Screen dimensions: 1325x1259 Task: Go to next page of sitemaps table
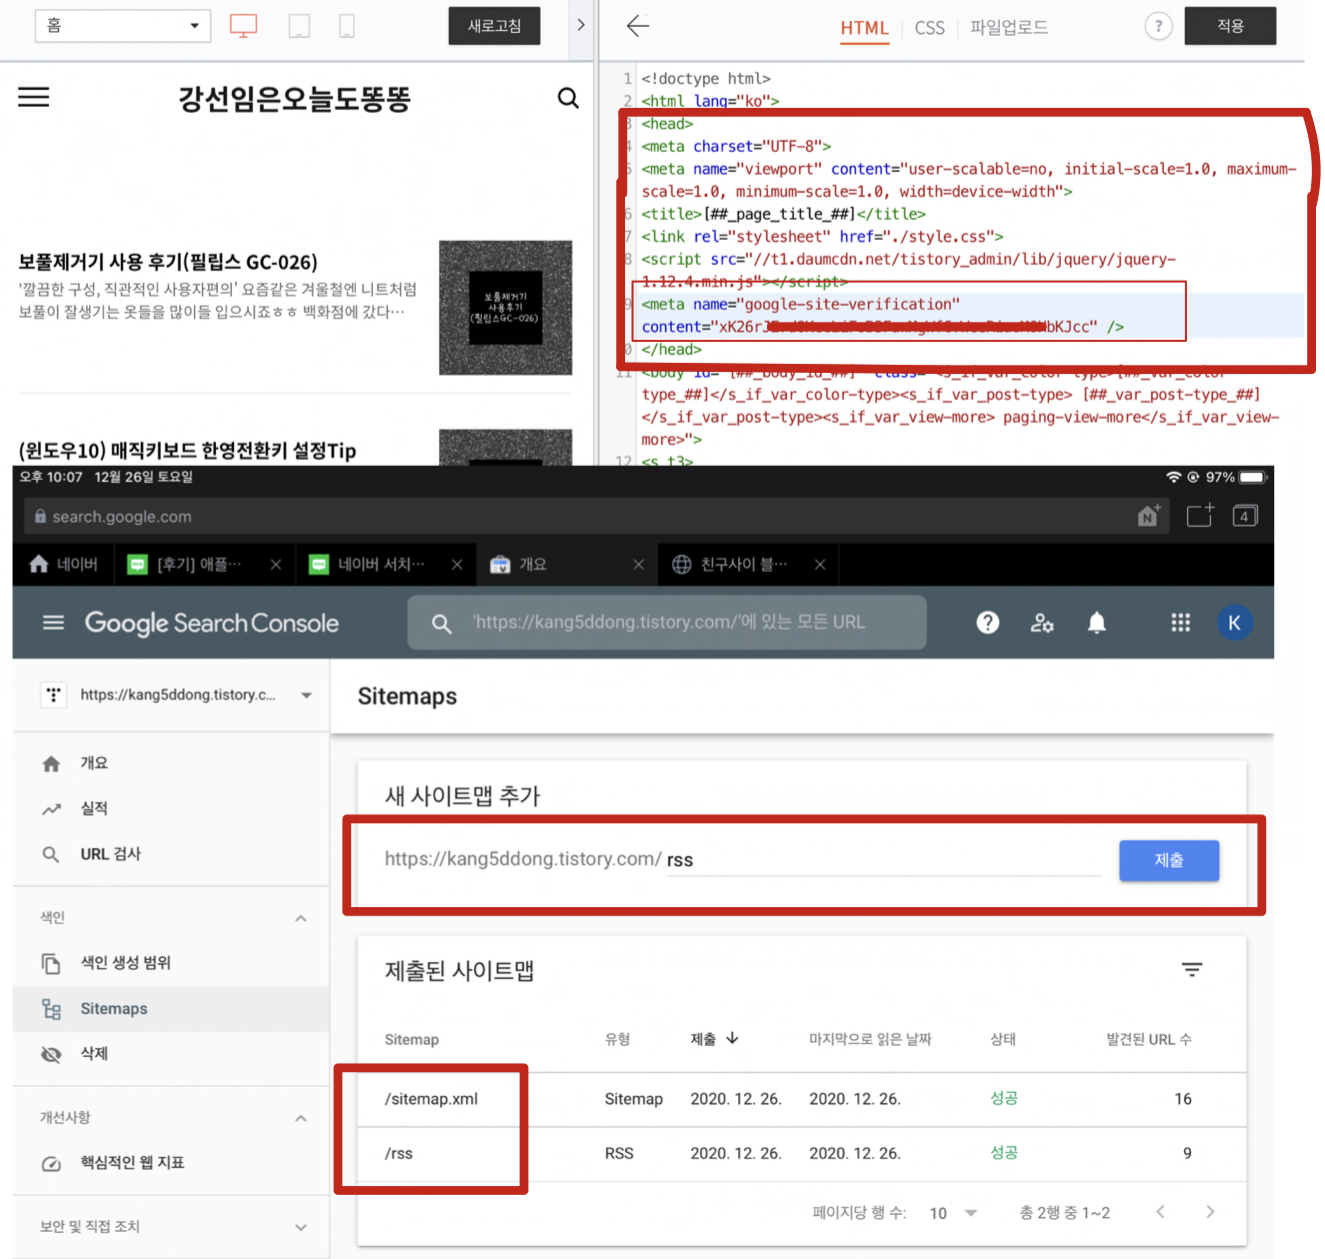(1210, 1212)
